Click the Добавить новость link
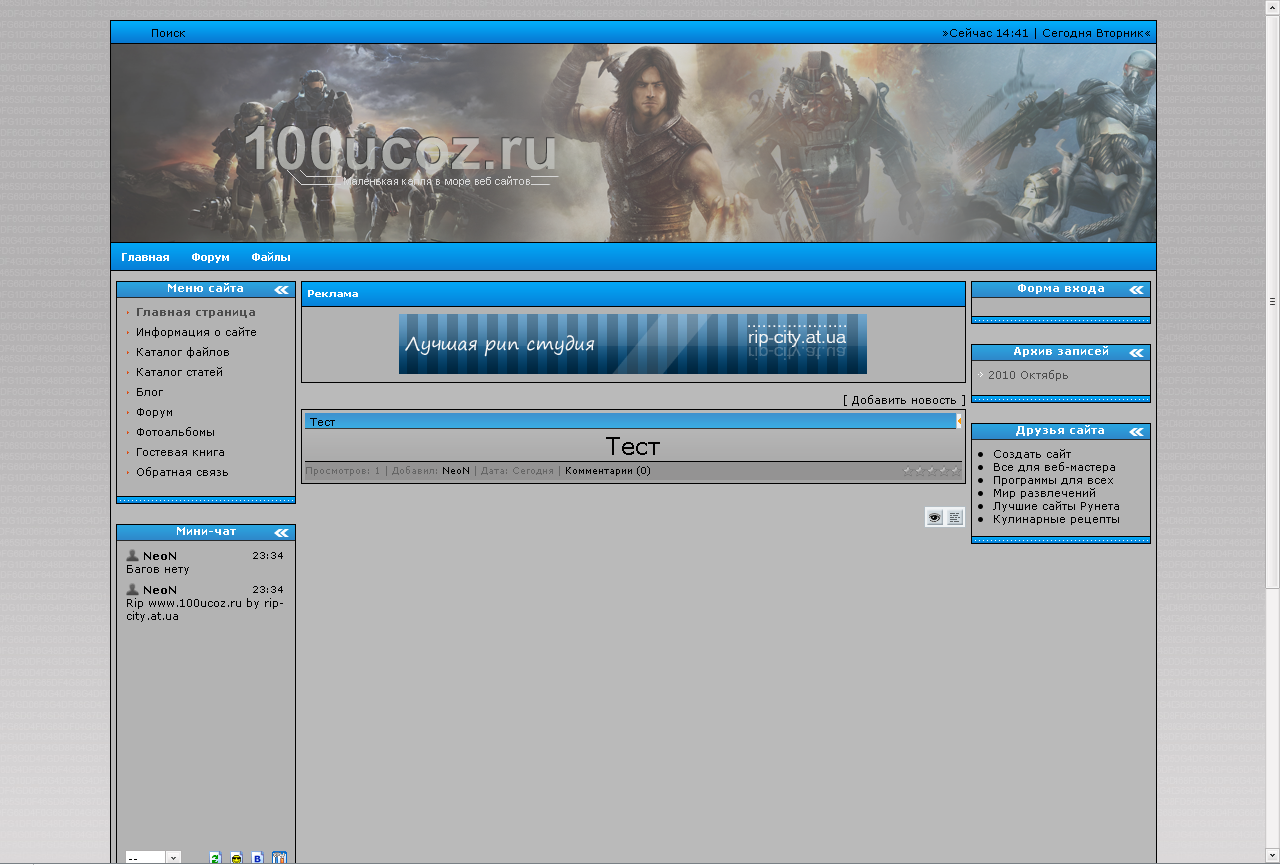Viewport: 1280px width, 865px height. (x=904, y=400)
